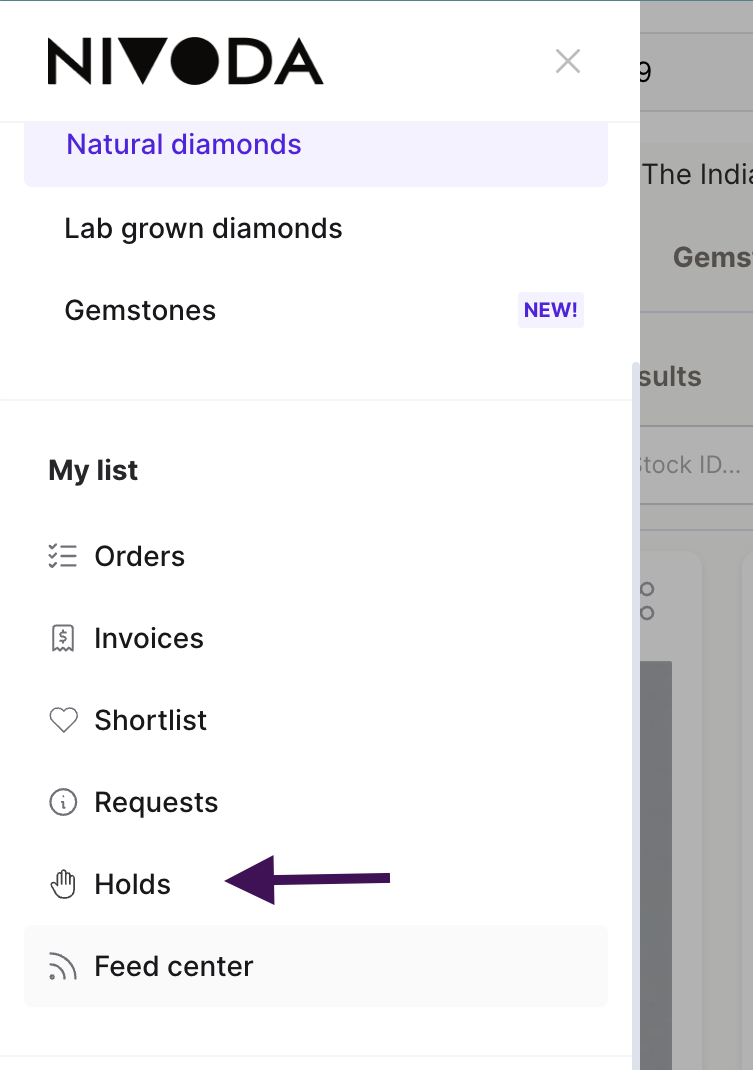View the Shortlist page
This screenshot has height=1070, width=753.
coord(316,720)
